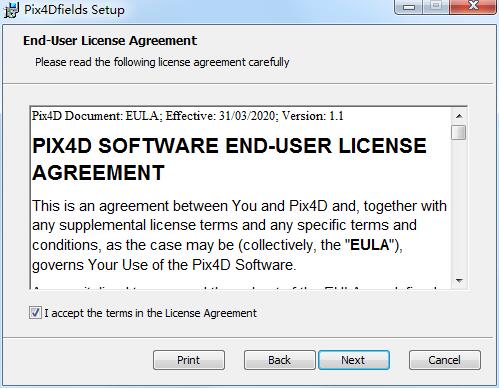Image resolution: width=499 pixels, height=388 pixels.
Task: Proceed with the Next button
Action: pos(354,360)
